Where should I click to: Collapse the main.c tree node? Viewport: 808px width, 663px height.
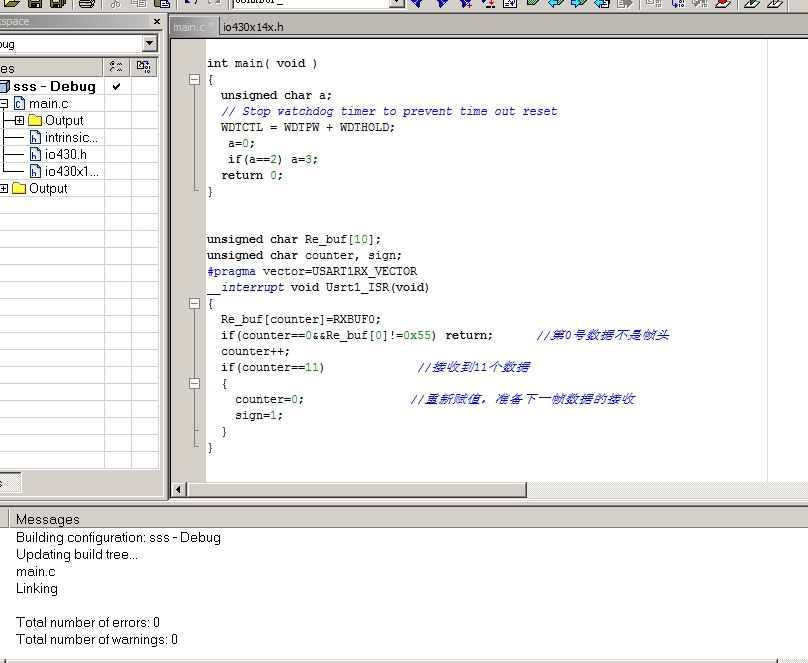pyautogui.click(x=4, y=104)
